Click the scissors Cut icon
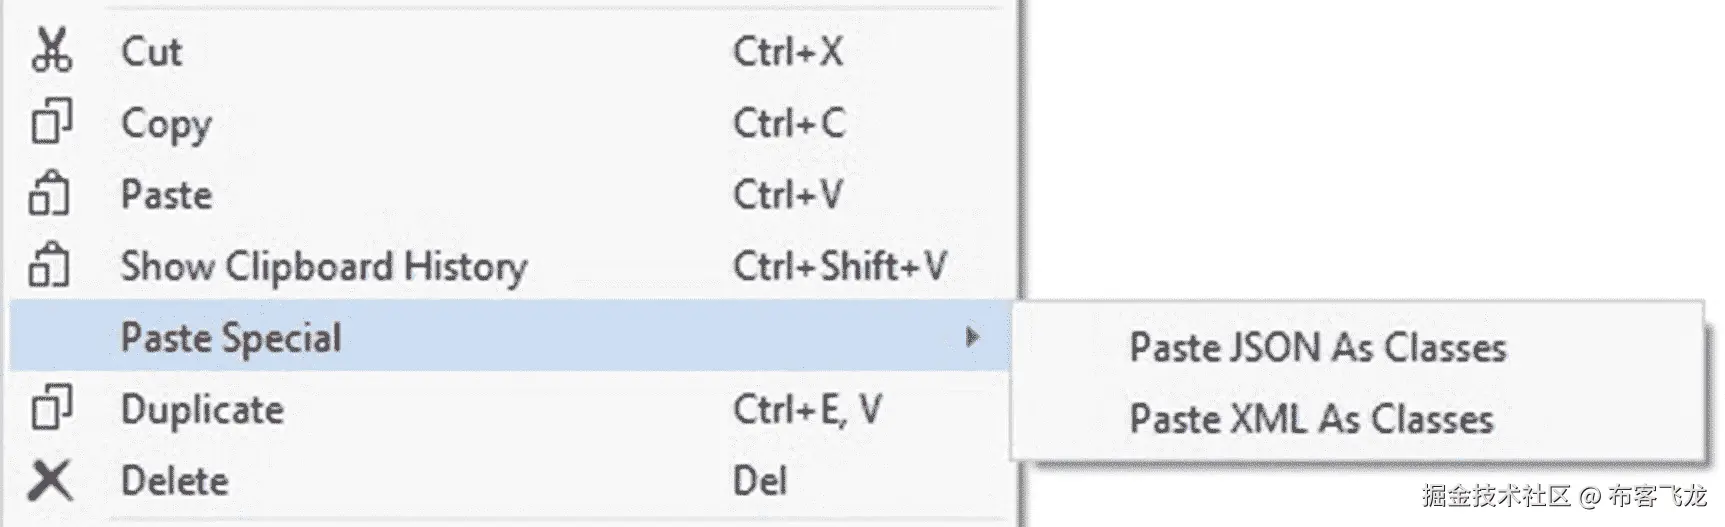The height and width of the screenshot is (527, 1725). (x=51, y=51)
